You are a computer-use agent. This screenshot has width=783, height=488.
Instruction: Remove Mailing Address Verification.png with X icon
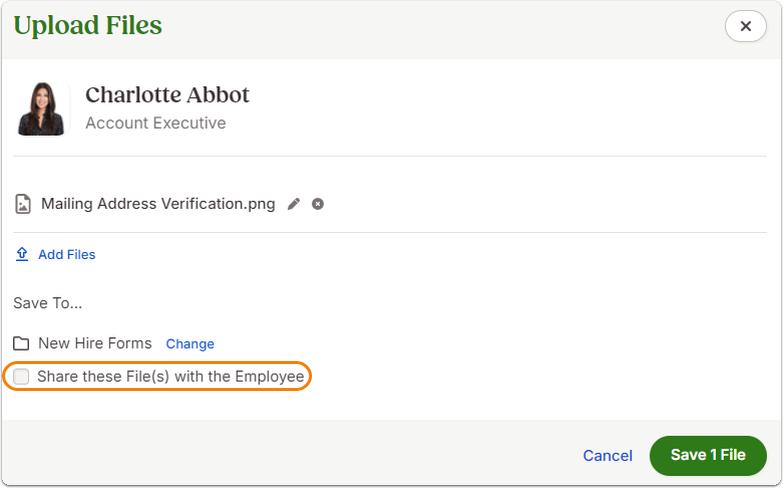pos(318,204)
